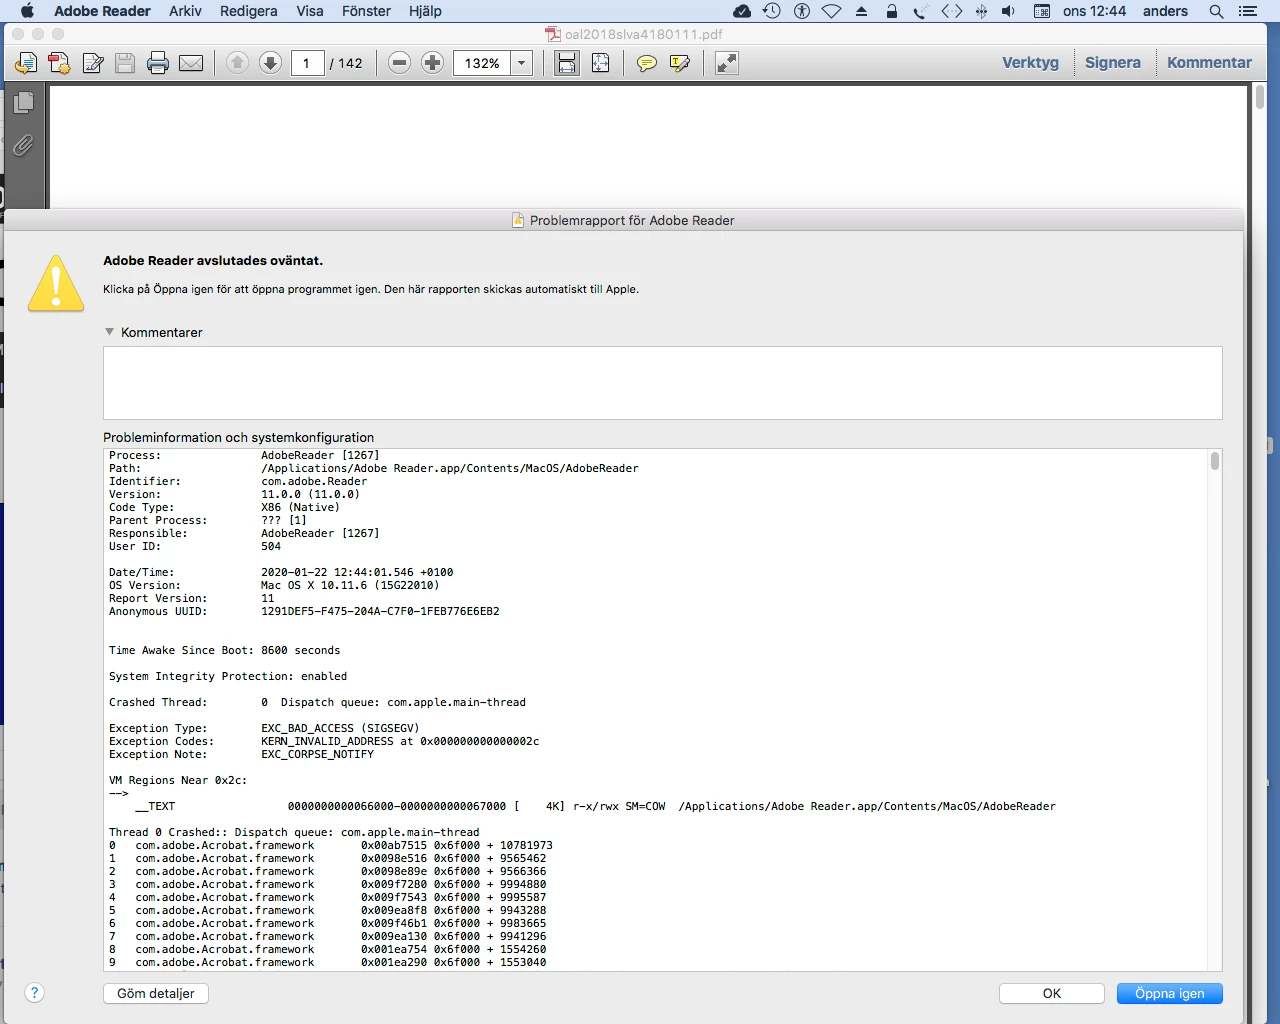Image resolution: width=1280 pixels, height=1024 pixels.
Task: Click 'System Integrity Protection: enabled' line
Action: point(228,676)
